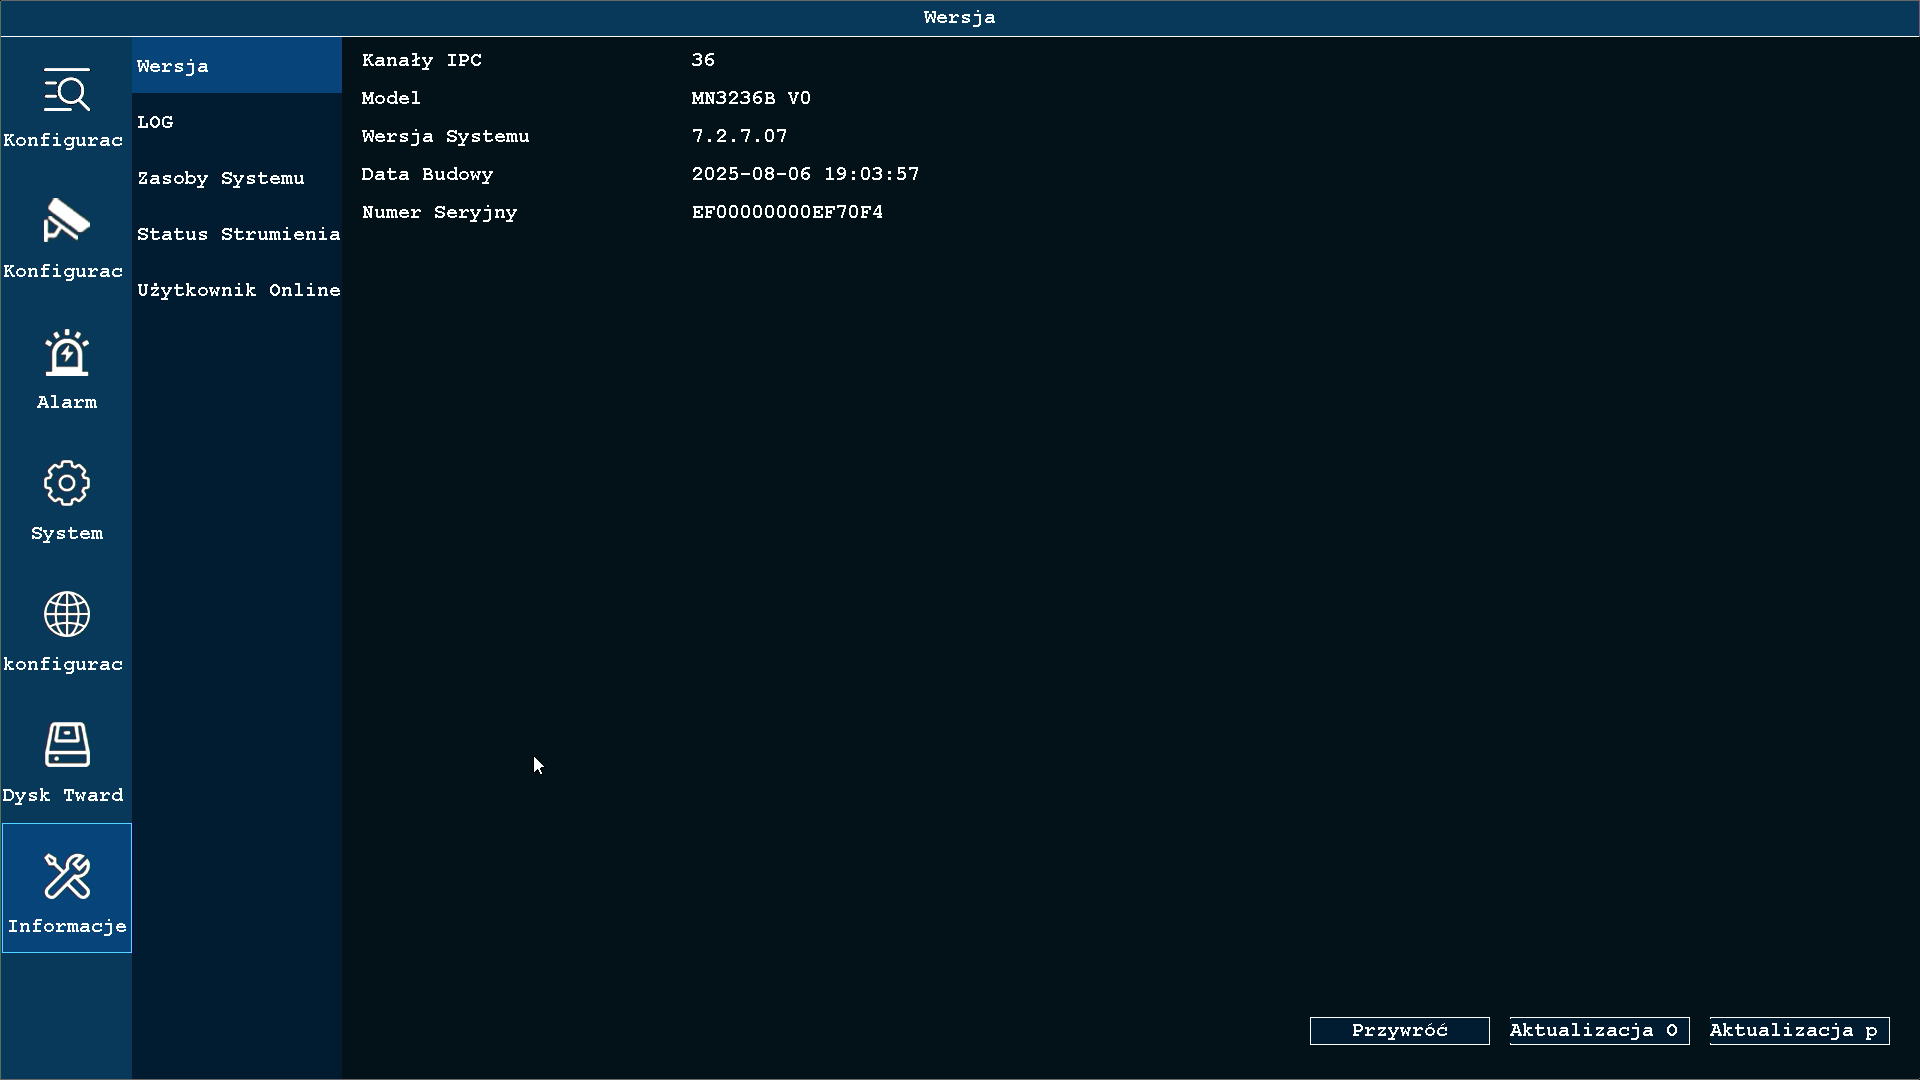The height and width of the screenshot is (1080, 1920).
Task: Open Zasoby Systemu menu item
Action: point(237,178)
